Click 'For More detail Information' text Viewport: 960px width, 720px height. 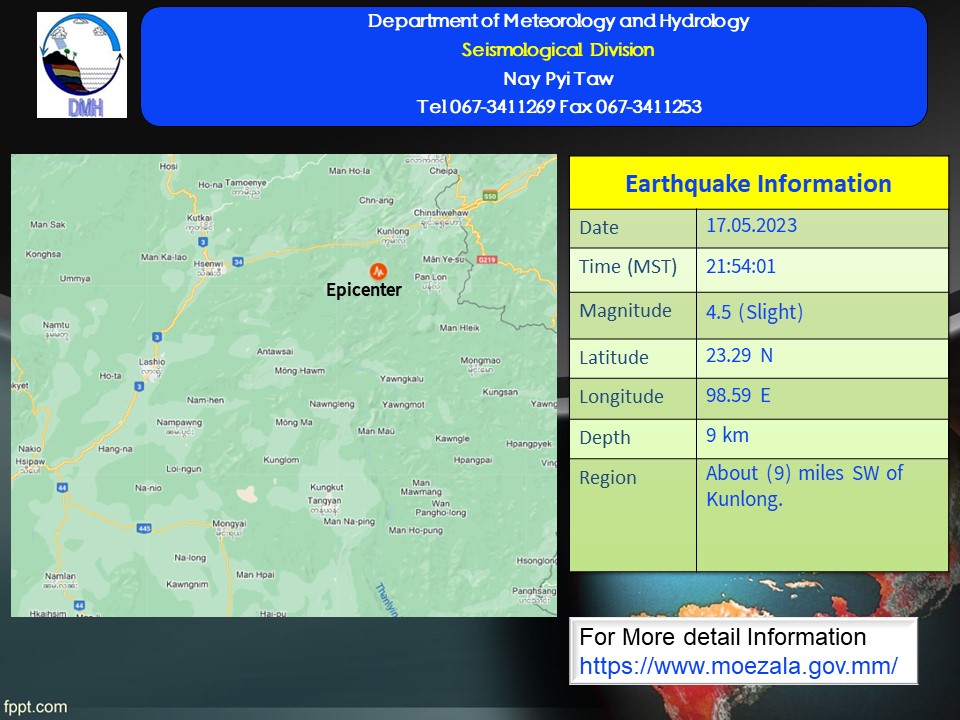[x=722, y=637]
